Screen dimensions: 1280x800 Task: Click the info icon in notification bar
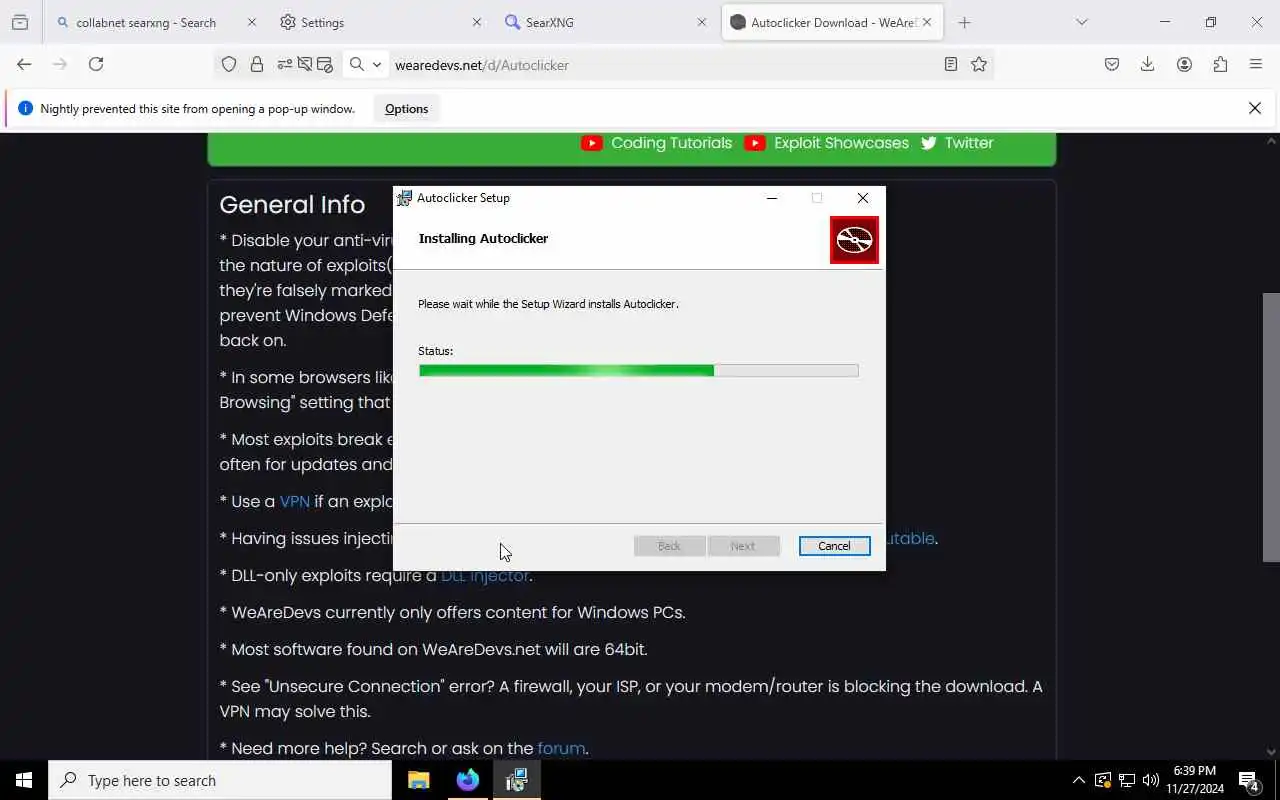coord(25,108)
